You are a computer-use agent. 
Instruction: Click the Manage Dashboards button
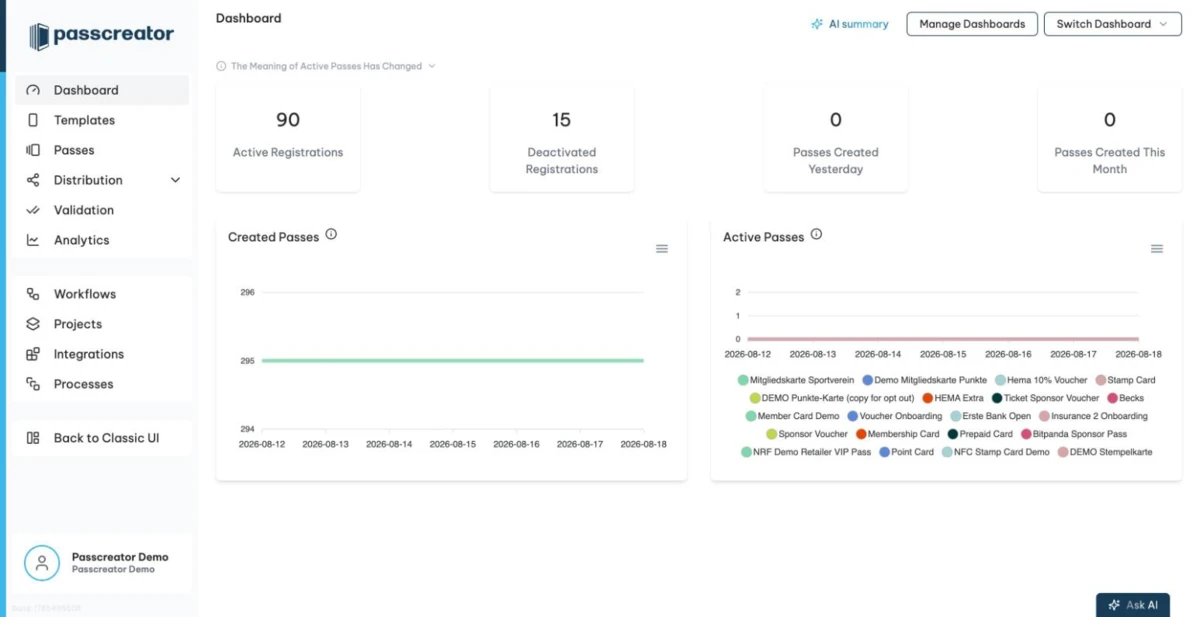point(971,24)
